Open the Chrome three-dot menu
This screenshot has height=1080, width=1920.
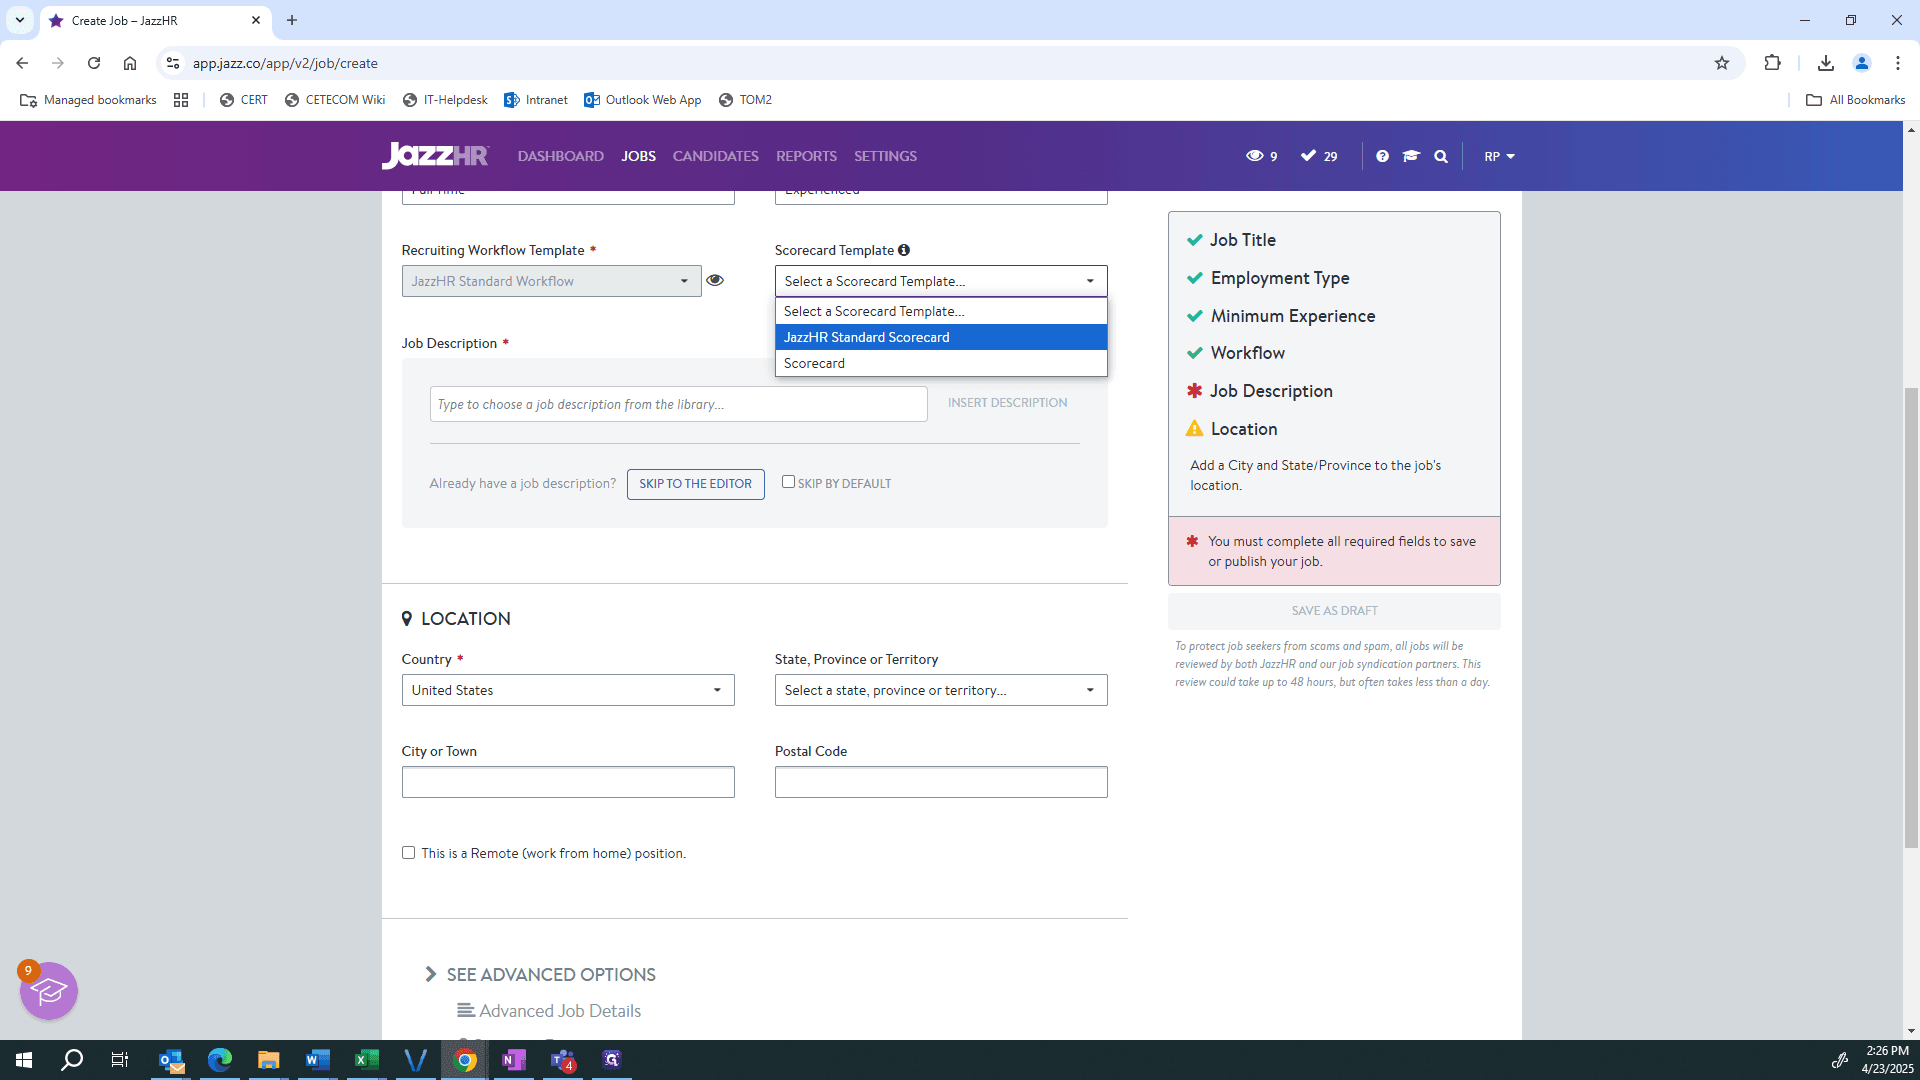coord(1898,63)
